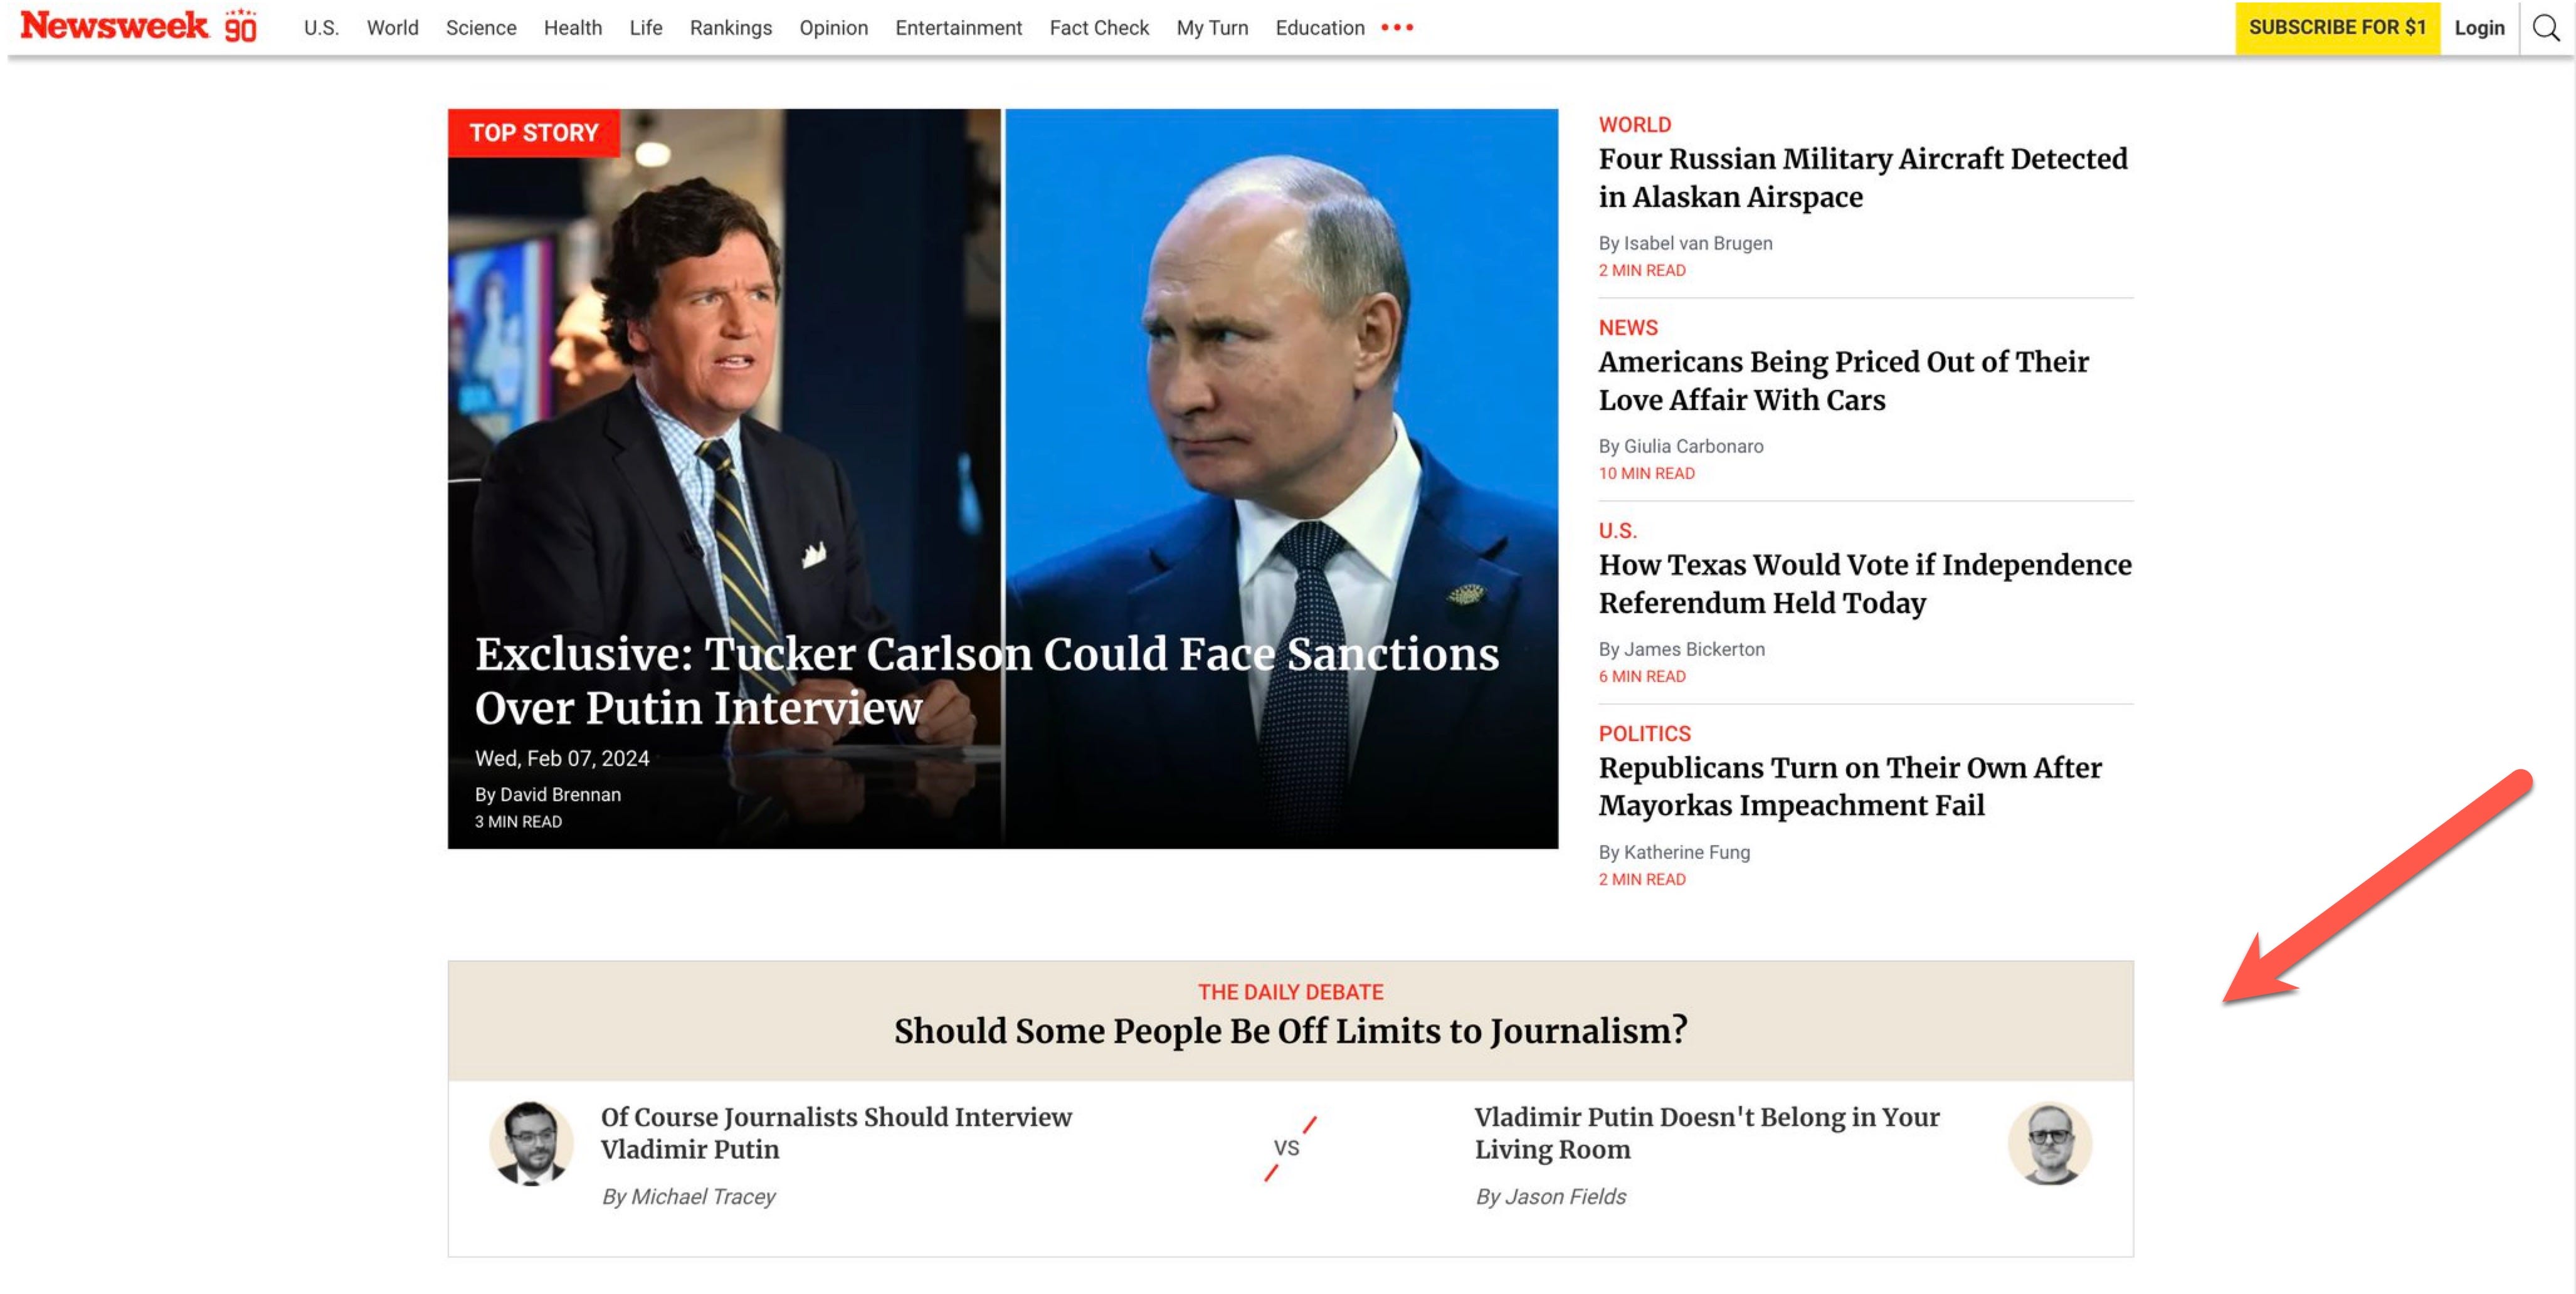This screenshot has width=2576, height=1294.
Task: Click author Katherine Fung
Action: coord(1674,852)
